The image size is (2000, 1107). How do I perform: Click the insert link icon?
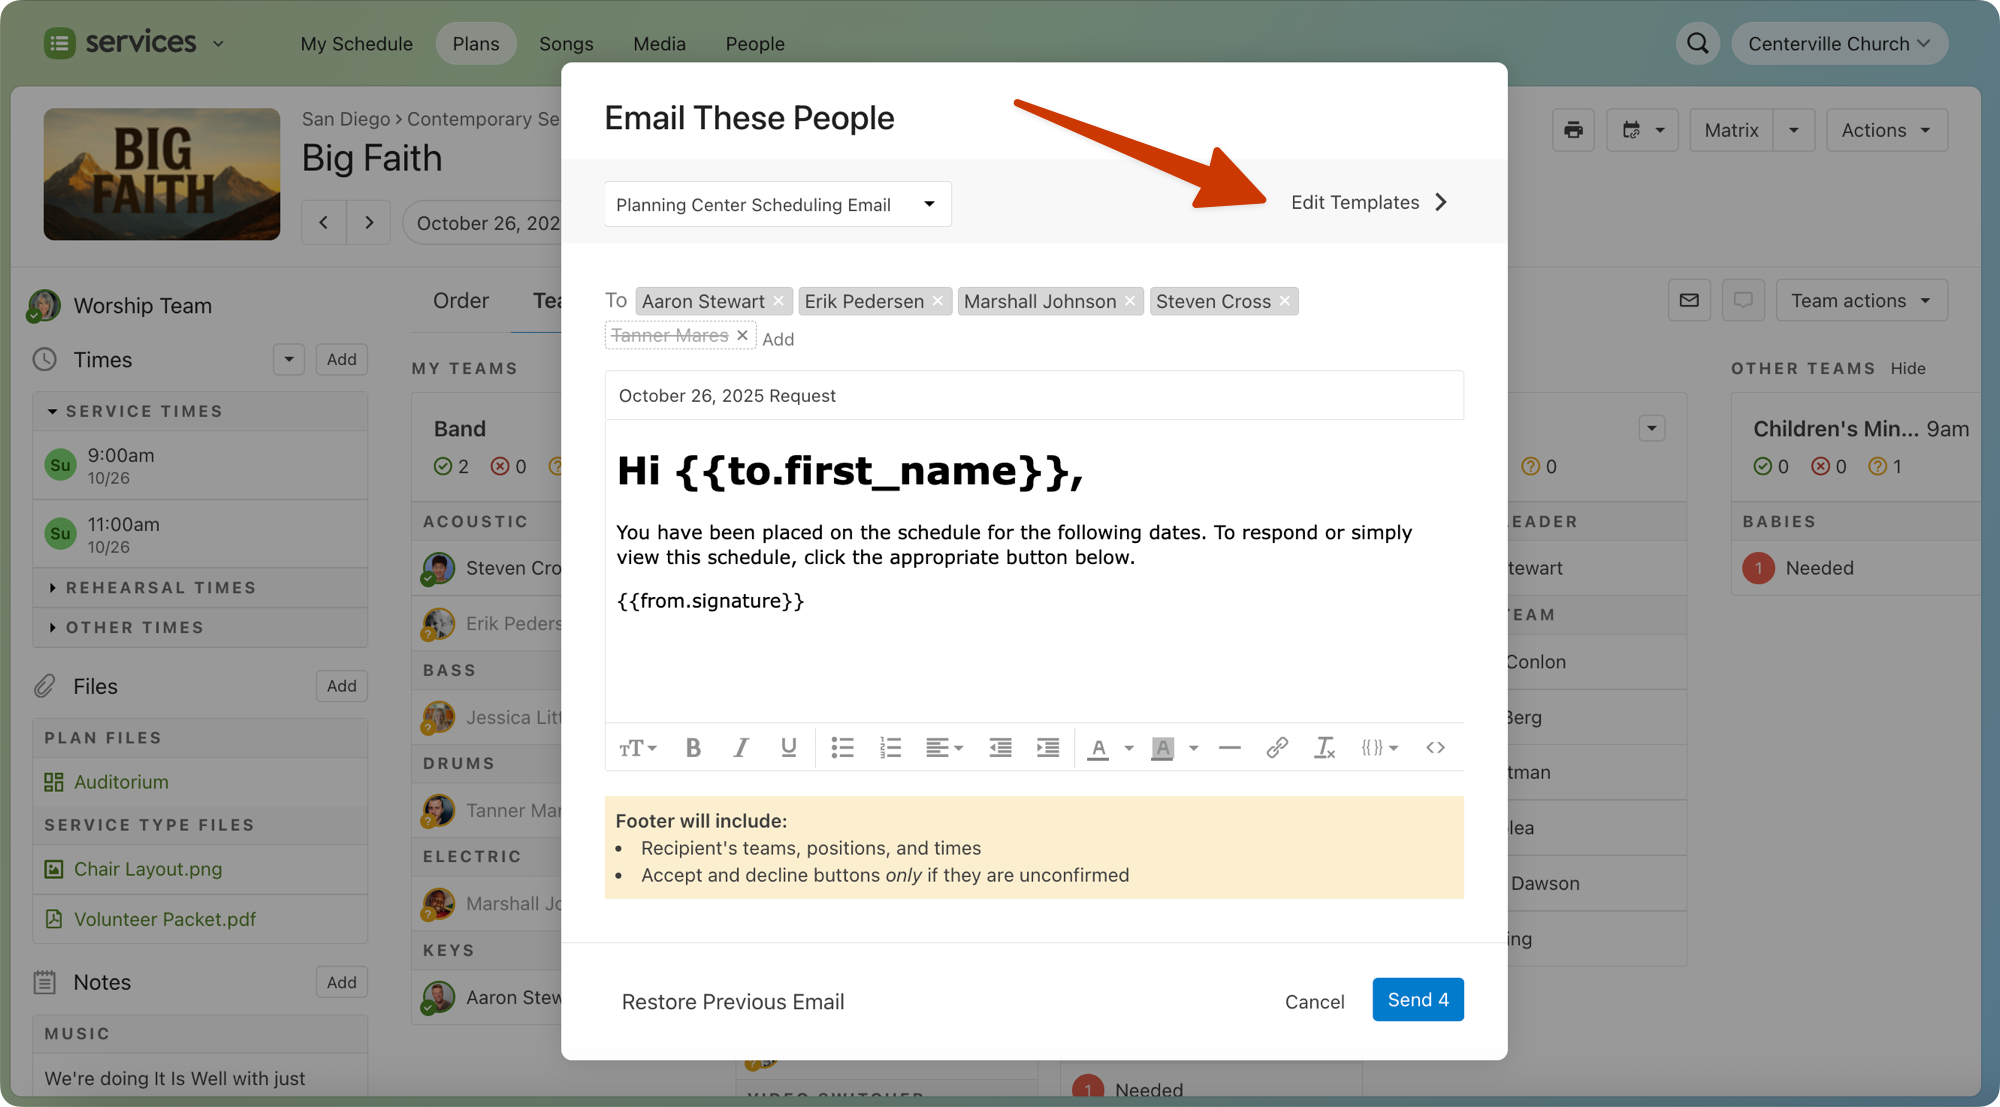tap(1276, 748)
